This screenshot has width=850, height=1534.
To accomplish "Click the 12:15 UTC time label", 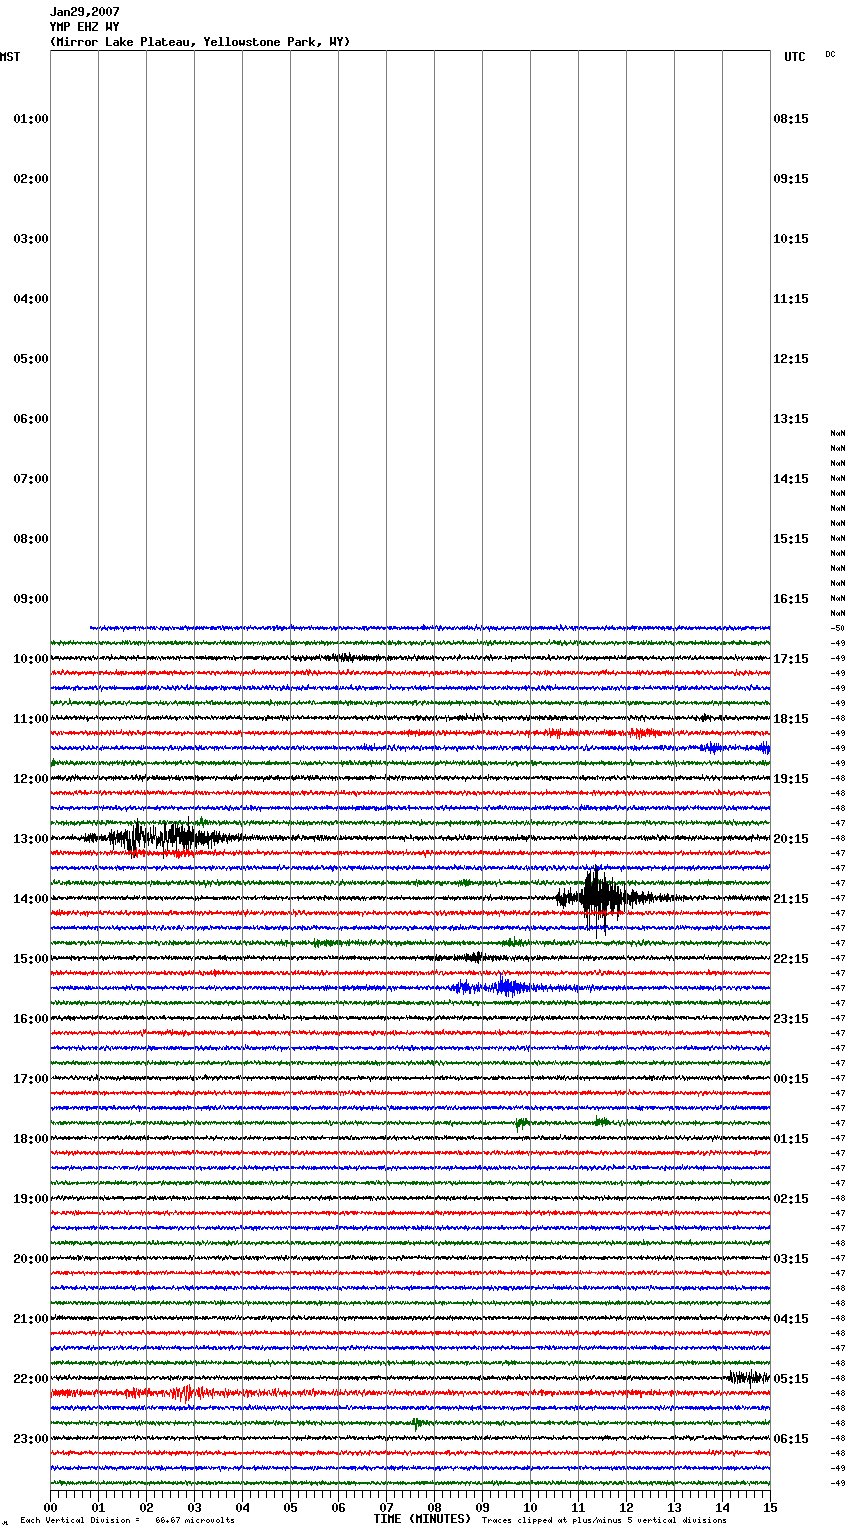I will pos(791,359).
